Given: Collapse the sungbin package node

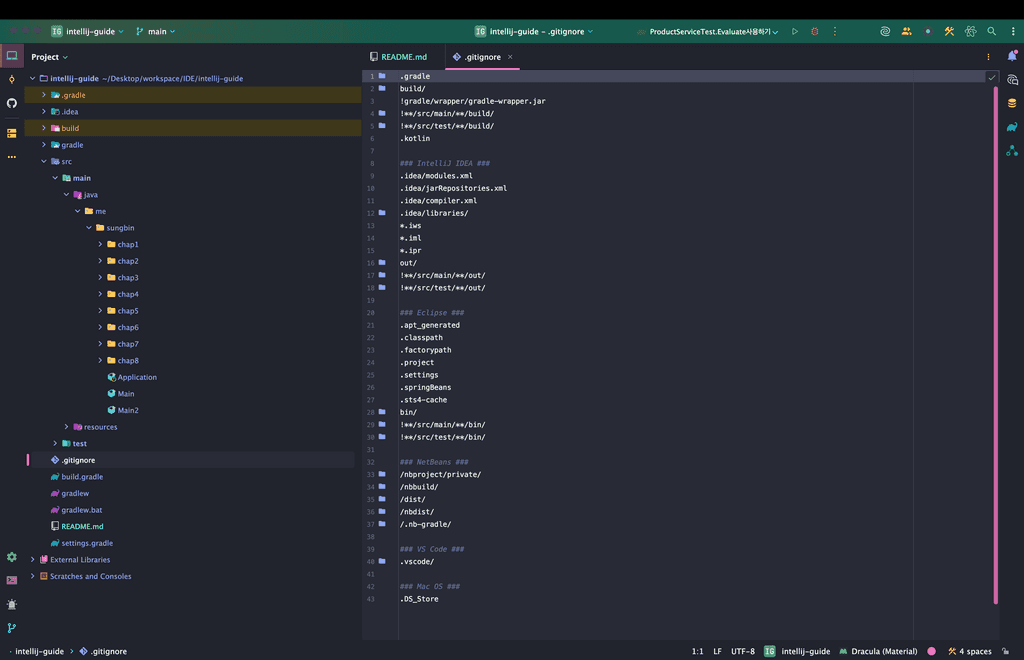Looking at the screenshot, I should click(88, 228).
